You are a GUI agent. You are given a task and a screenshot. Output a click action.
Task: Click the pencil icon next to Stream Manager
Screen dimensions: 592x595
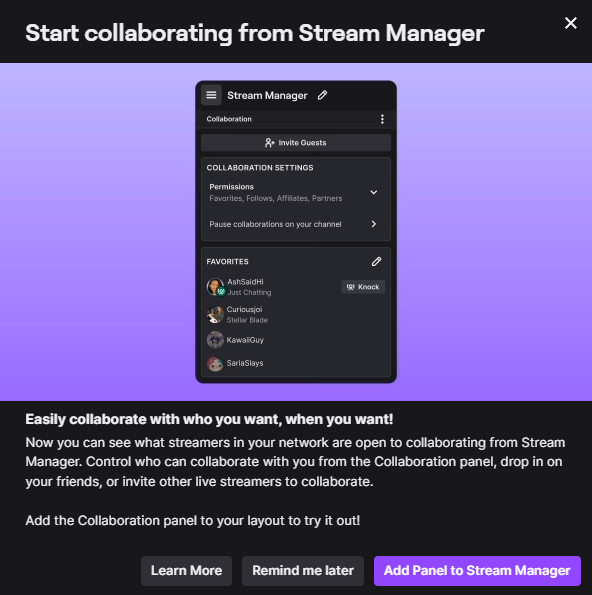tap(322, 95)
